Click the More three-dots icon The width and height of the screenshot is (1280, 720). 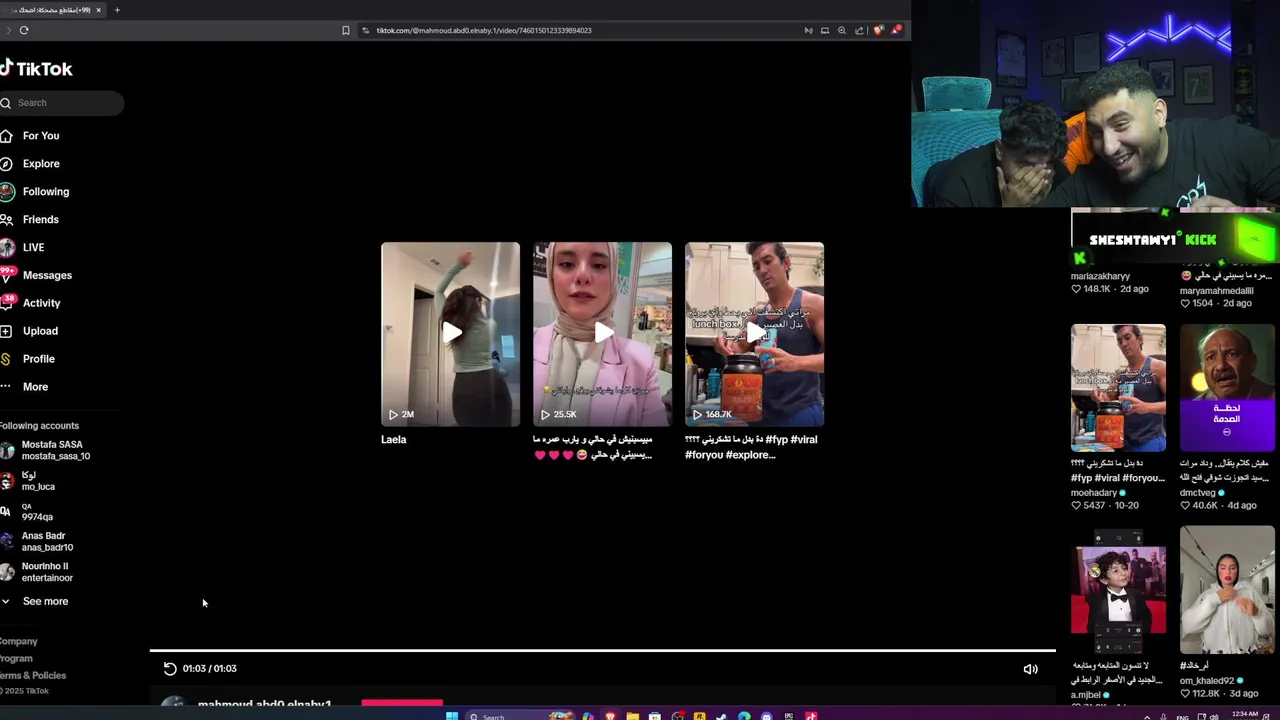(6, 387)
